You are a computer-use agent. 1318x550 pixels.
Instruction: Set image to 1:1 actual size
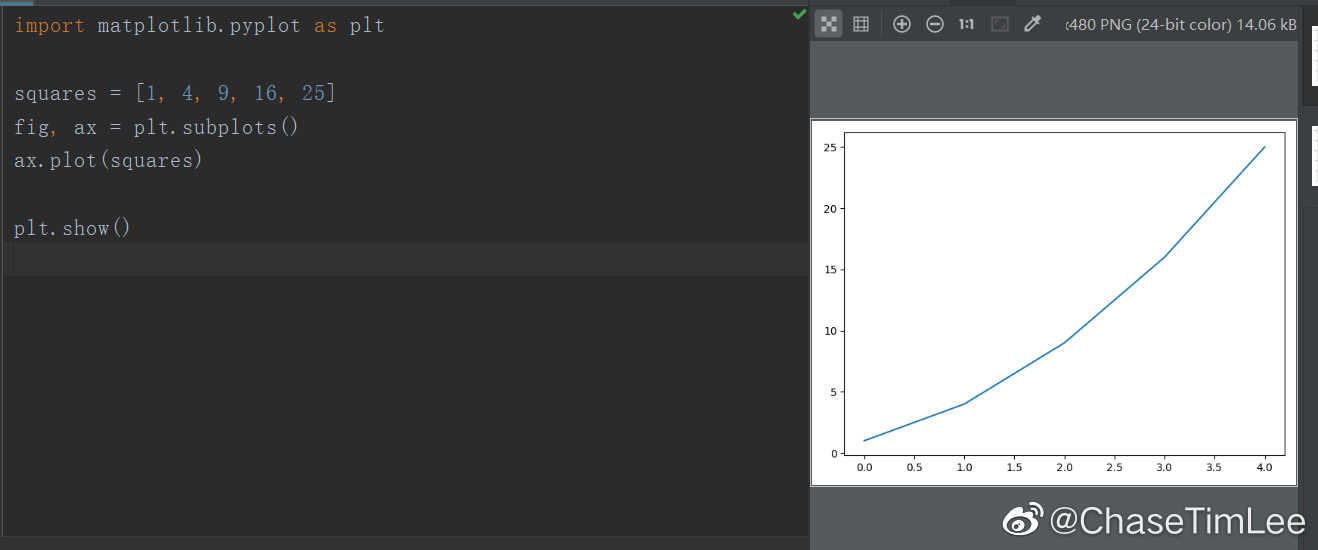click(966, 24)
